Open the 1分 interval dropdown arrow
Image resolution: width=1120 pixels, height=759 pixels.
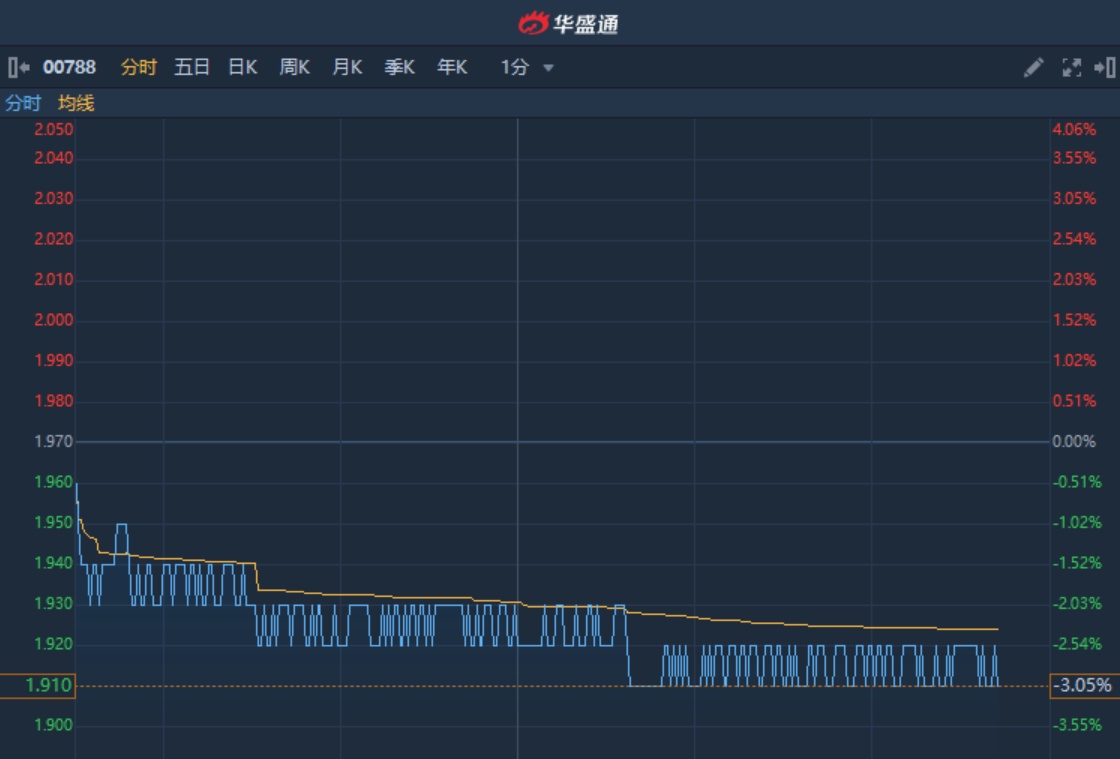[x=548, y=68]
